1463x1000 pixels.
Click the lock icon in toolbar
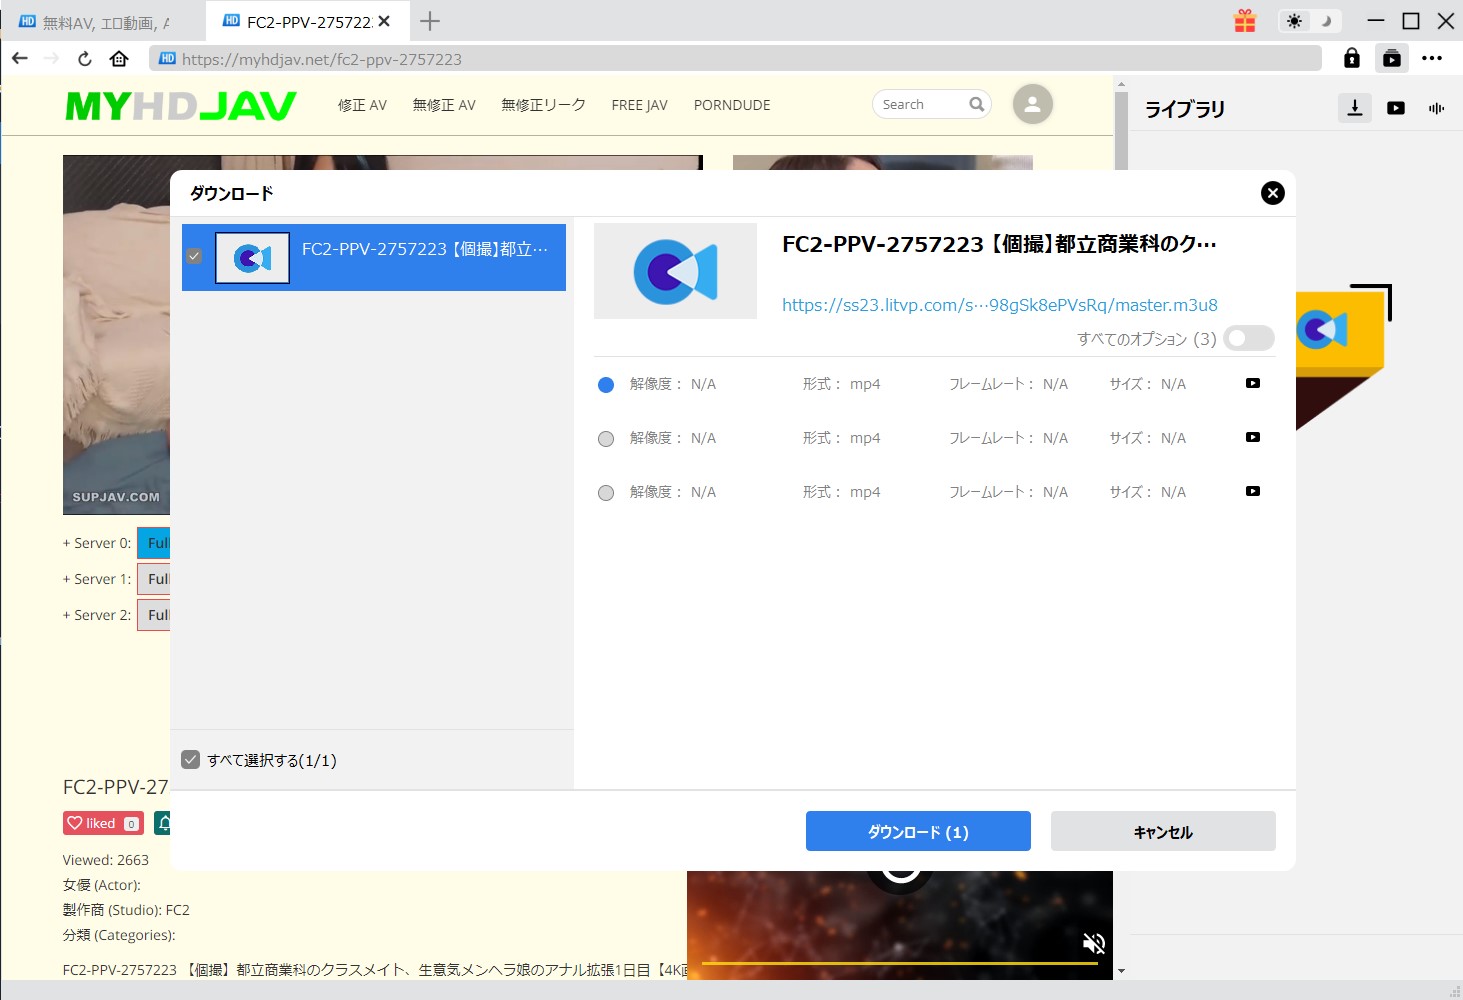pyautogui.click(x=1352, y=58)
